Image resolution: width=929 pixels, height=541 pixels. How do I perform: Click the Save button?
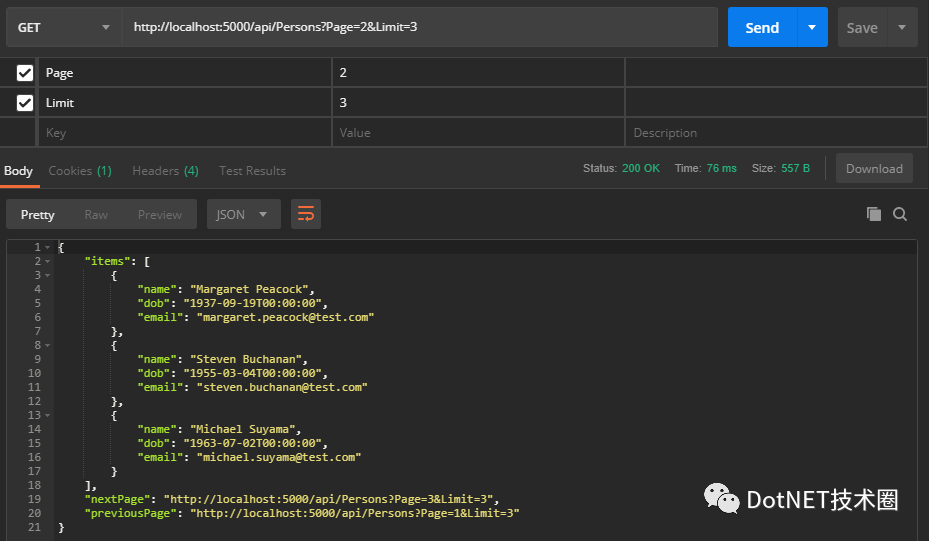coord(862,27)
